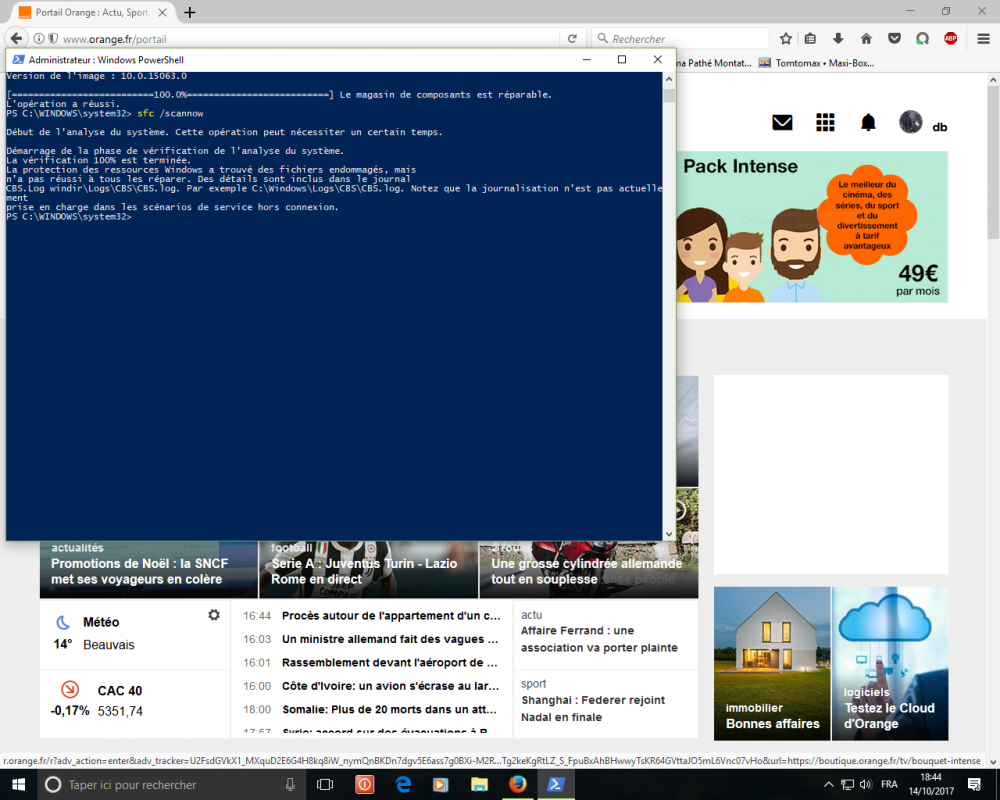This screenshot has height=800, width=1000.
Task: Open the Firefox downloads arrow icon
Action: tap(838, 38)
